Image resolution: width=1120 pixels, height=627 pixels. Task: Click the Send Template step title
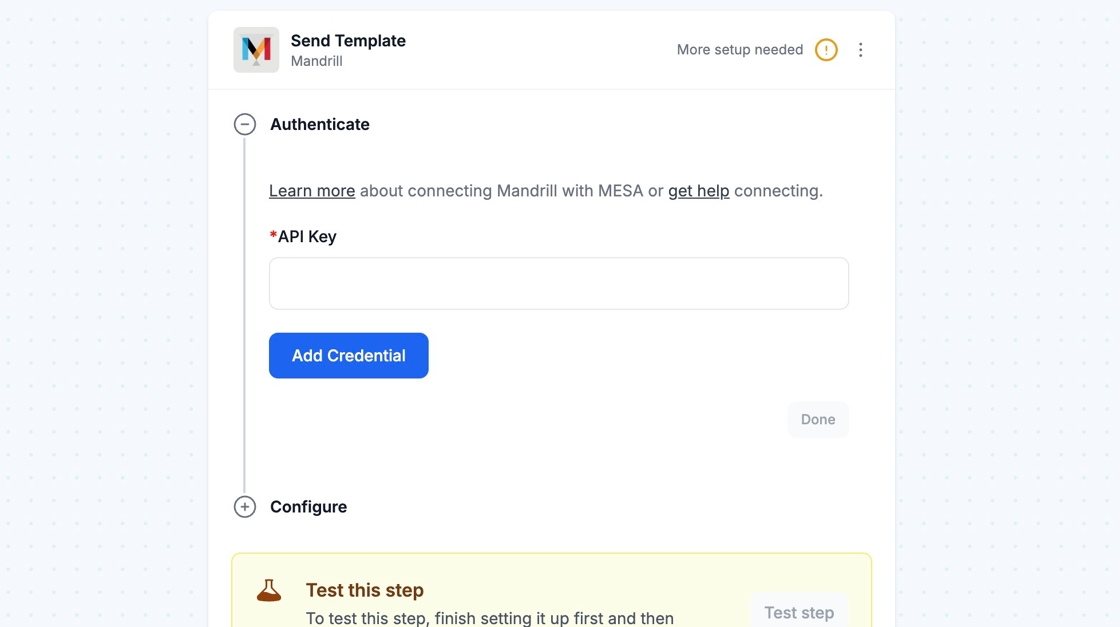[x=348, y=41]
